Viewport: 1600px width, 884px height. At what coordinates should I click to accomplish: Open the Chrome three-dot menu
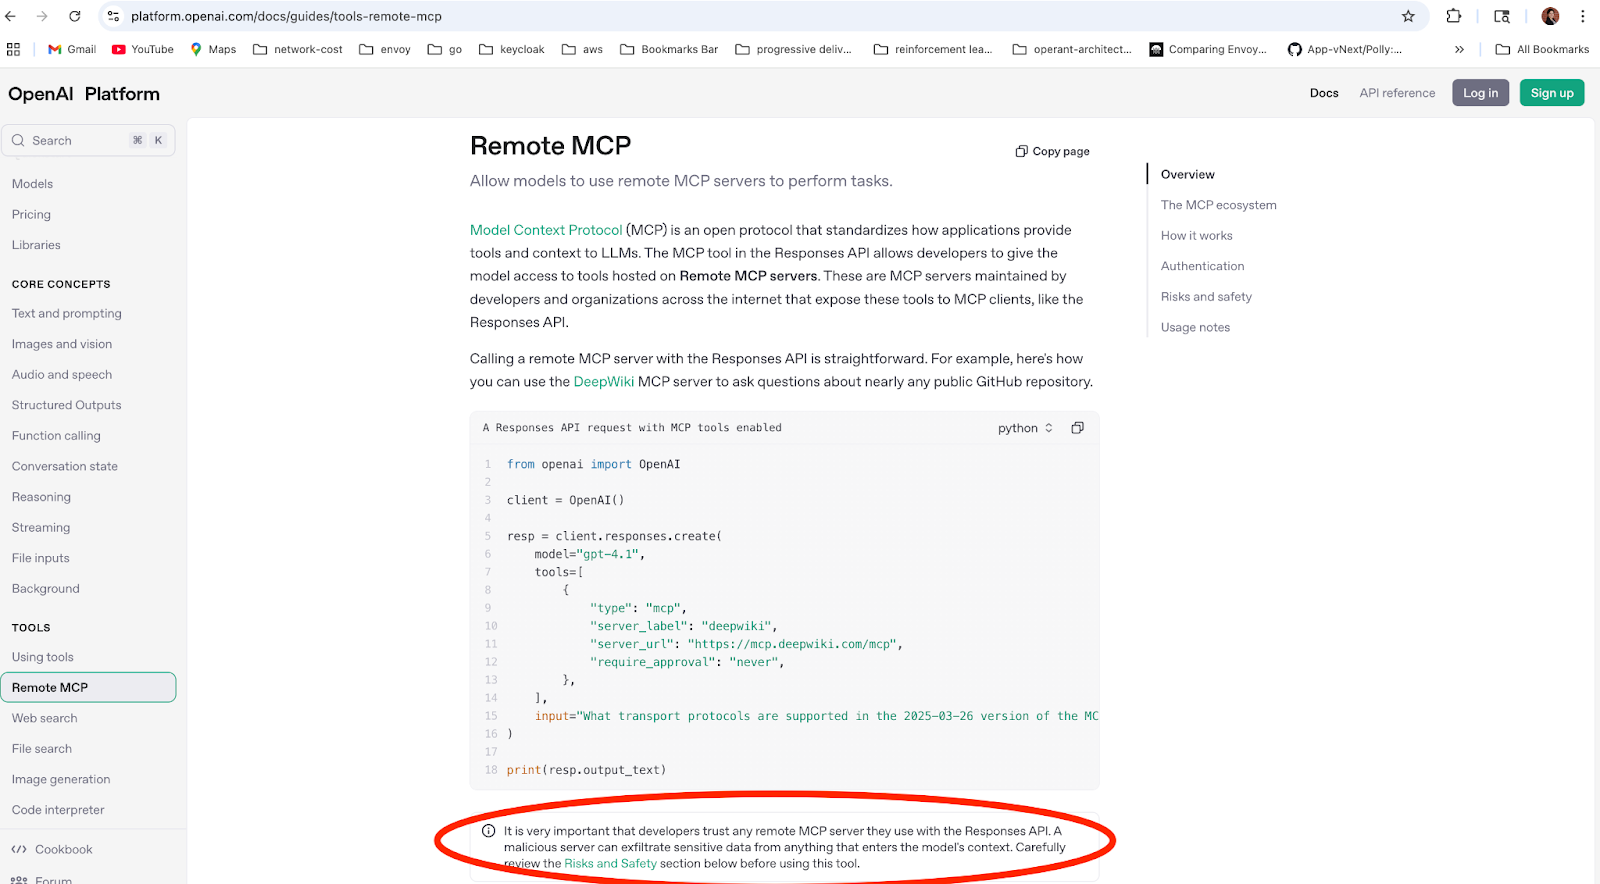click(x=1583, y=16)
